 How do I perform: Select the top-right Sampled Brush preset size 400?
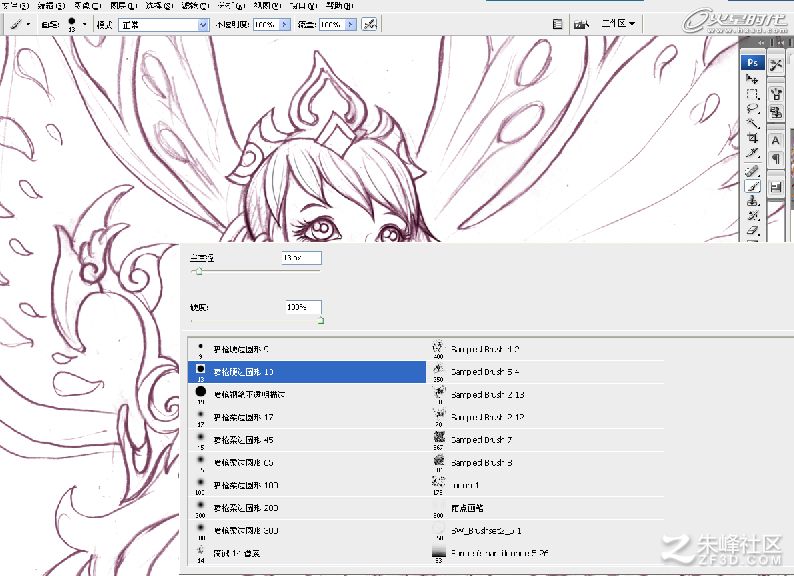click(x=546, y=350)
